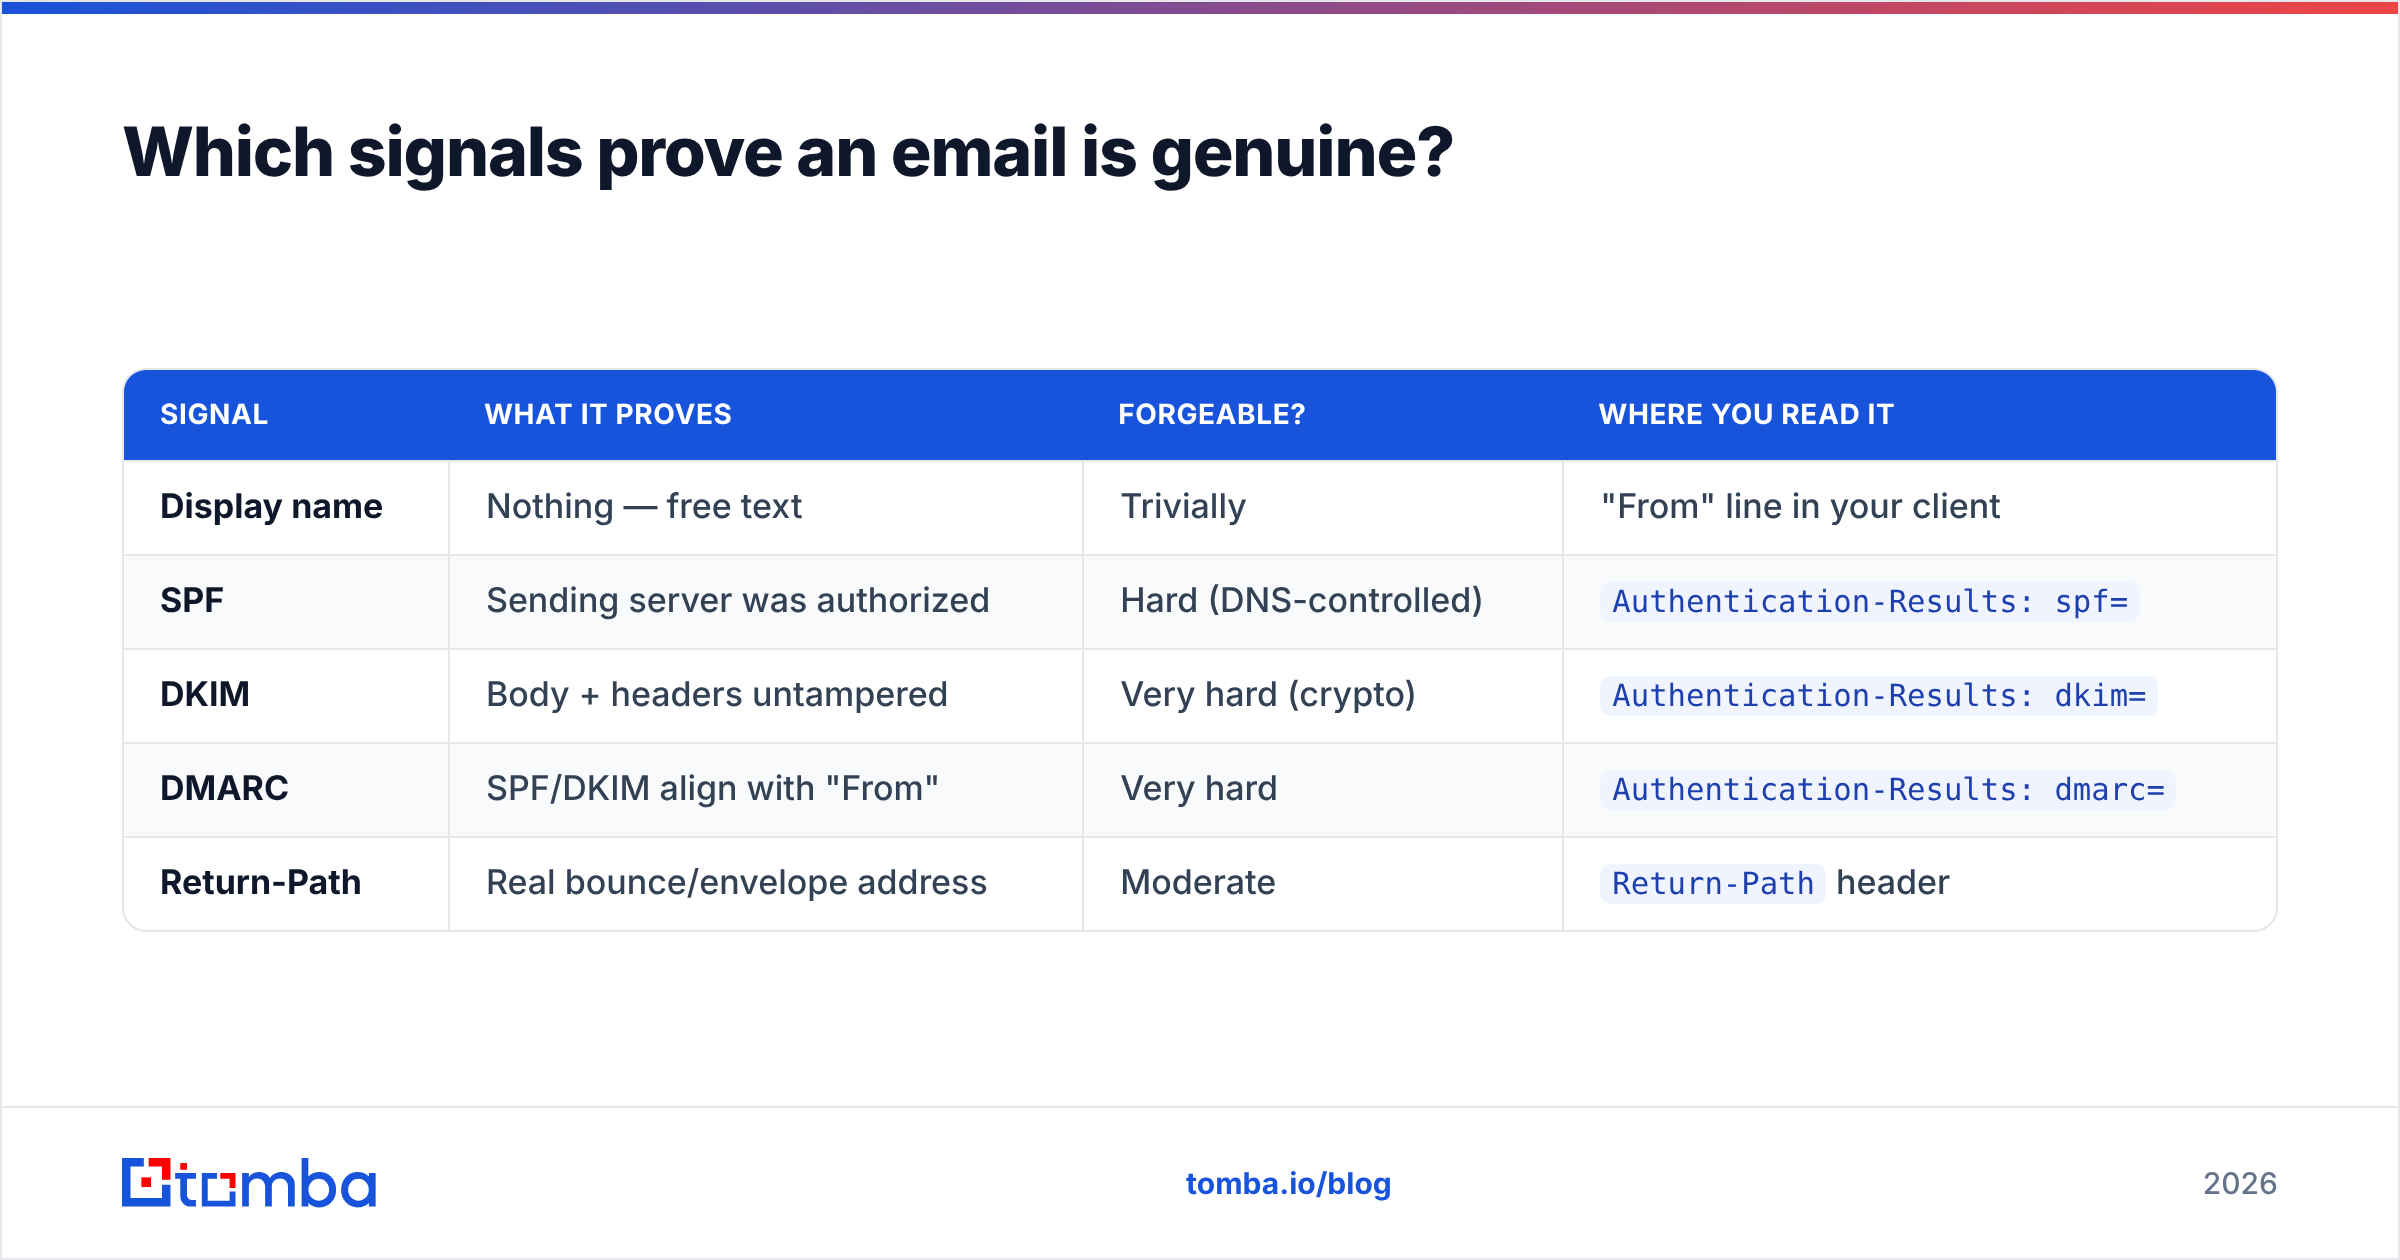2400x1260 pixels.
Task: Click the 'Authentication-Results: spf=' code chip
Action: point(1870,602)
